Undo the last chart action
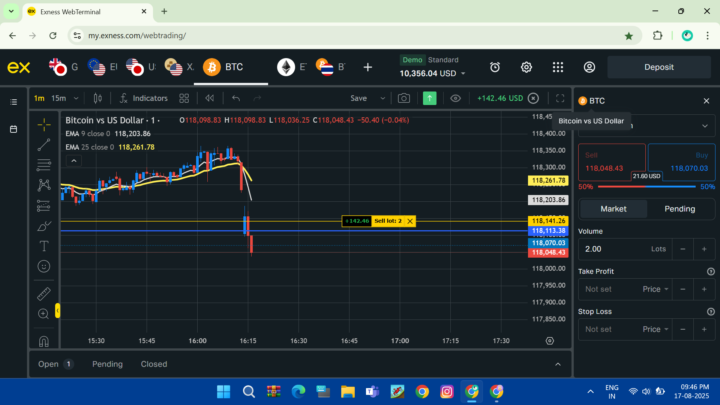720x405 pixels. [236, 98]
